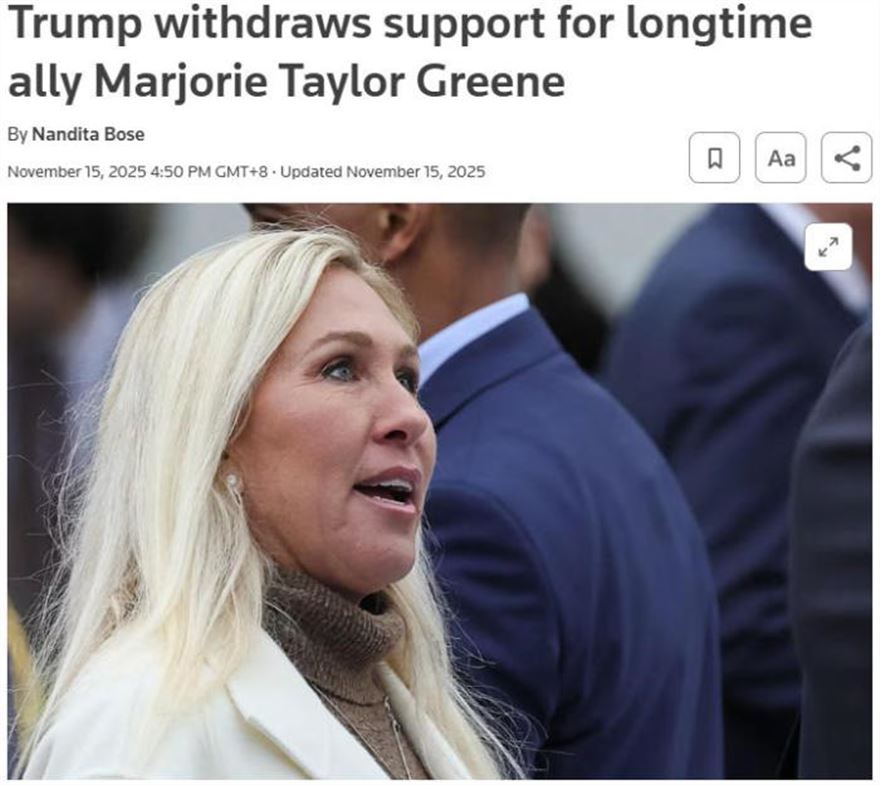The width and height of the screenshot is (880, 785).
Task: Click the headline about Trump withdrawing support
Action: coord(410,52)
